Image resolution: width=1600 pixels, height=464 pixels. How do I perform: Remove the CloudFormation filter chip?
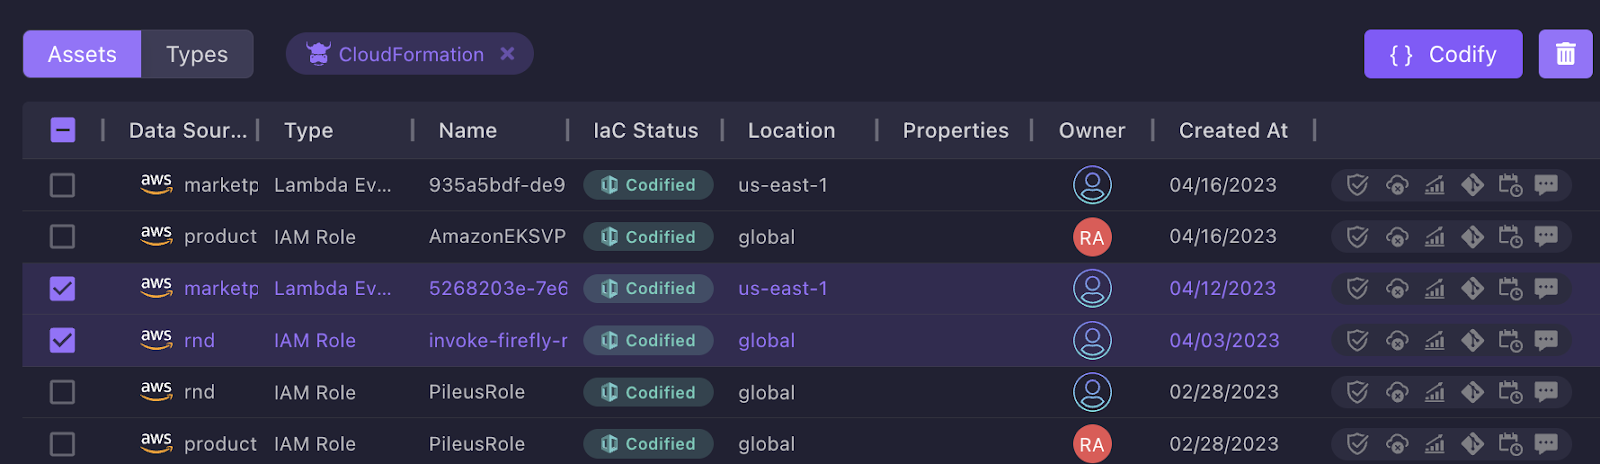coord(508,54)
